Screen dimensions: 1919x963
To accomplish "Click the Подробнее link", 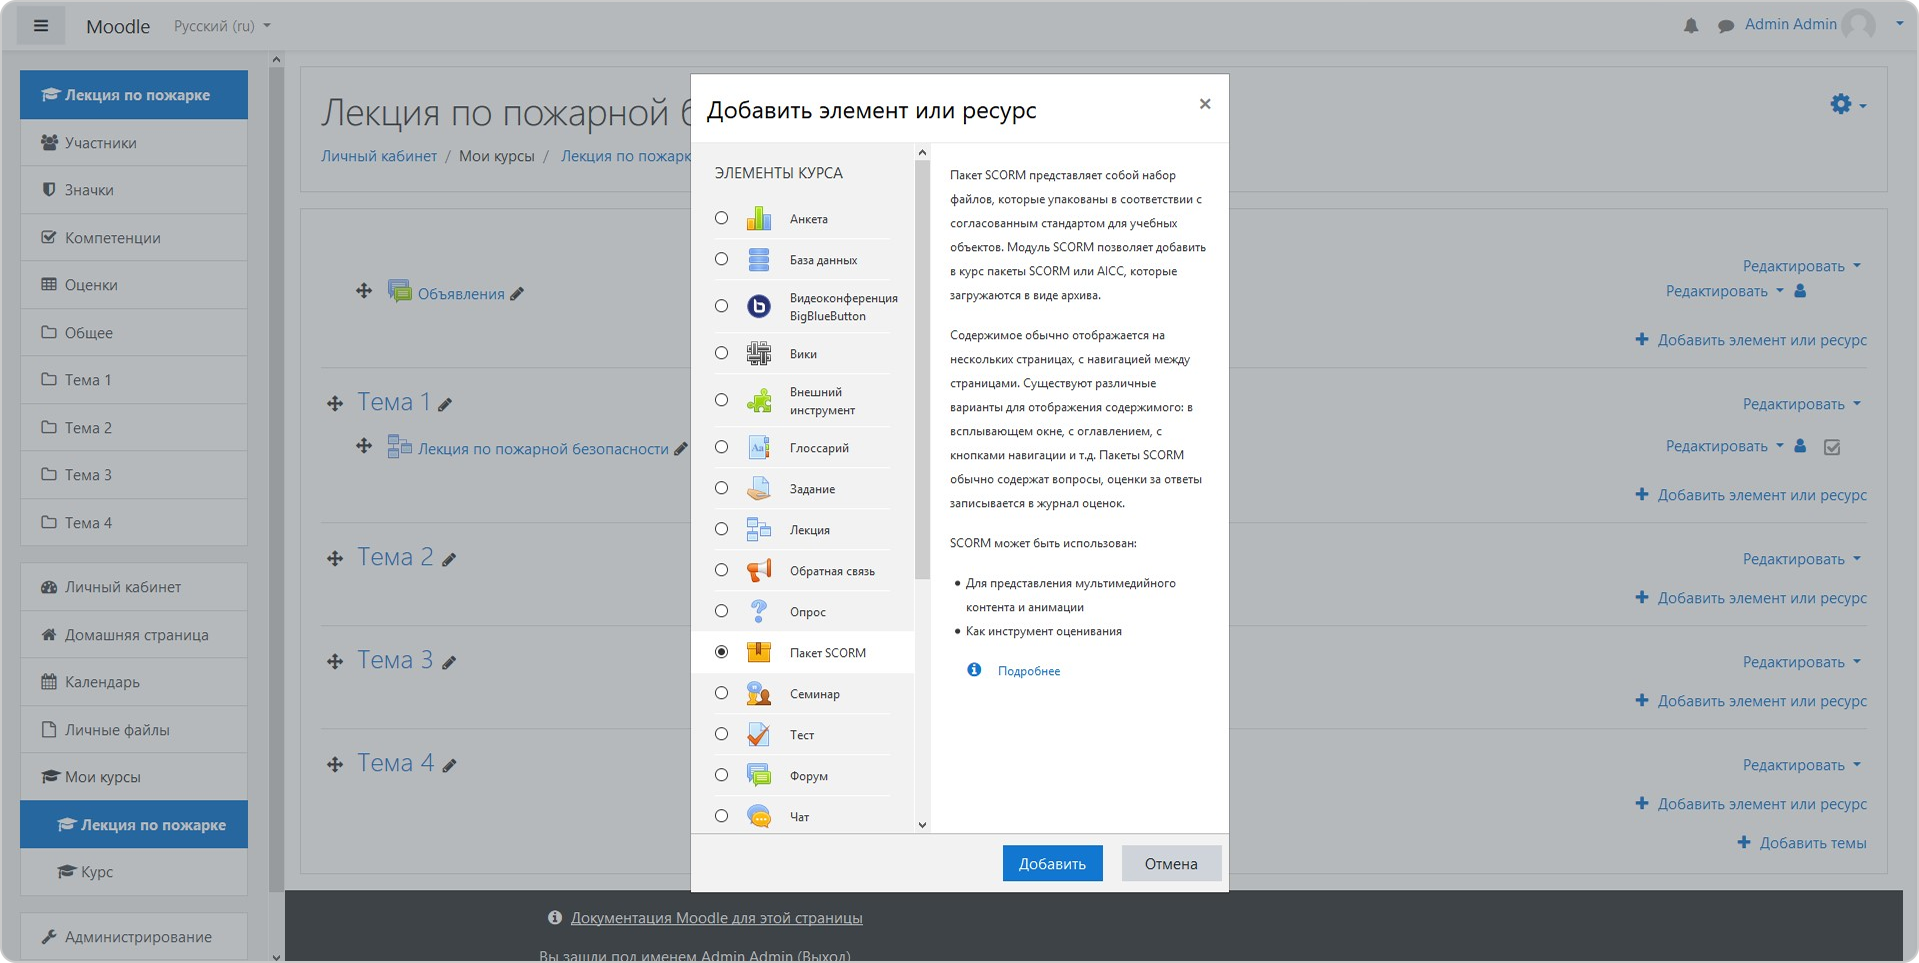I will 1028,671.
